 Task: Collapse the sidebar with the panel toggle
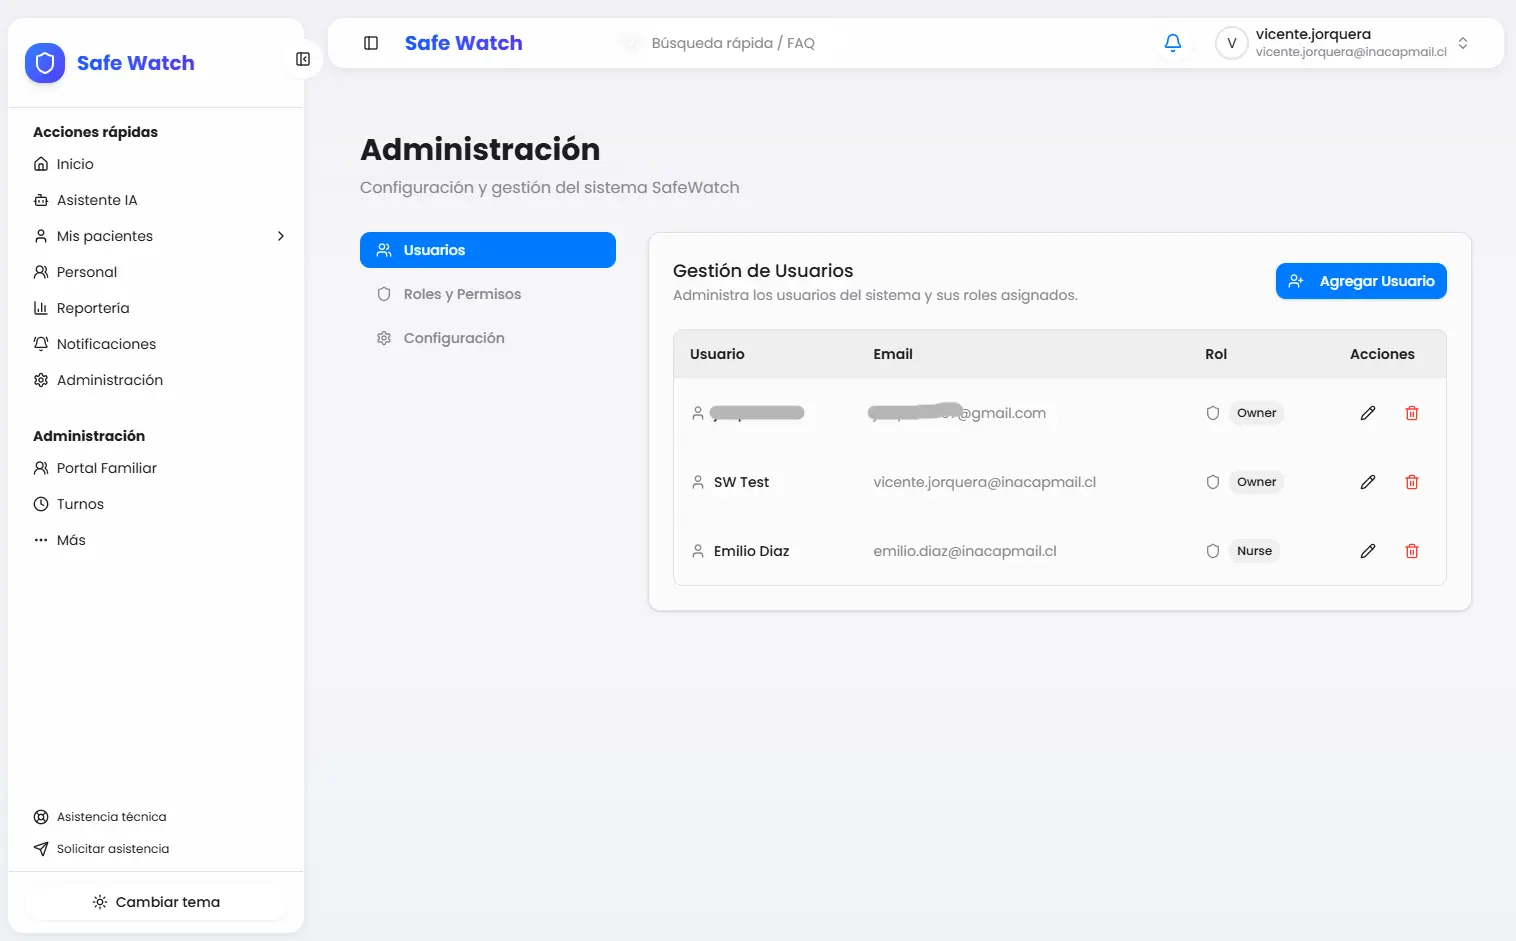(x=302, y=59)
